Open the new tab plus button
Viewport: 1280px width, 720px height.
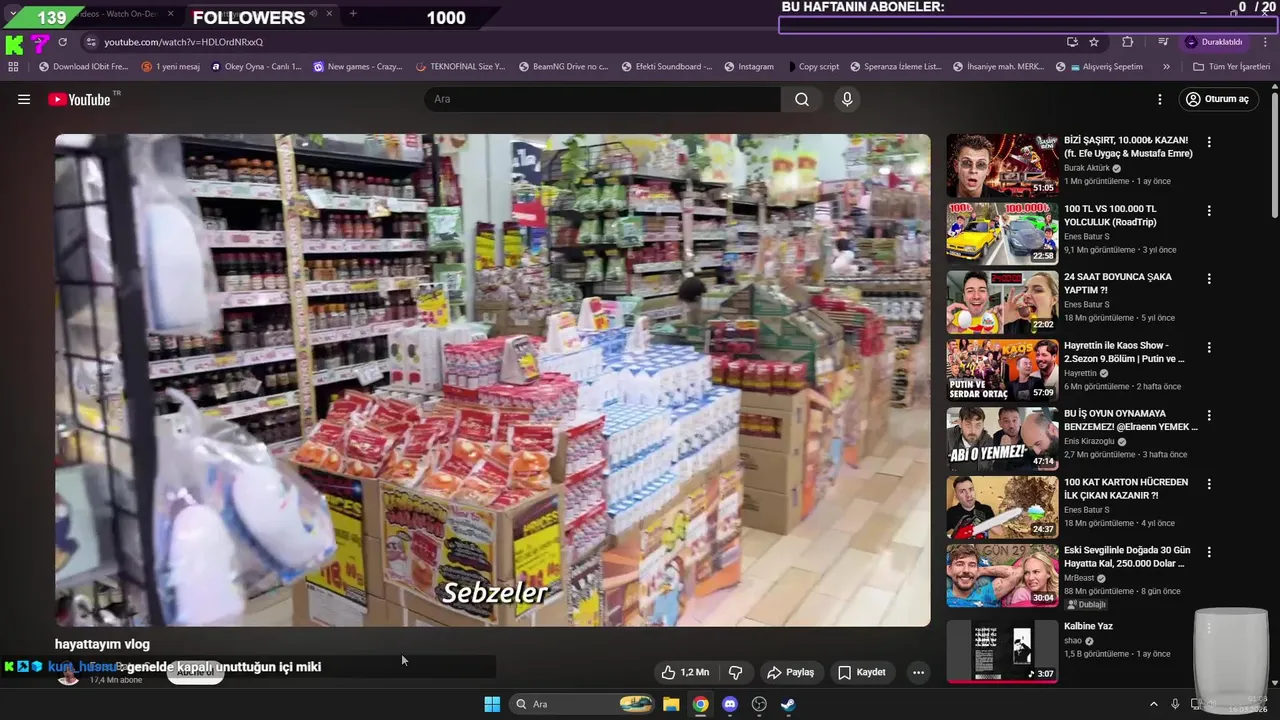pos(353,14)
